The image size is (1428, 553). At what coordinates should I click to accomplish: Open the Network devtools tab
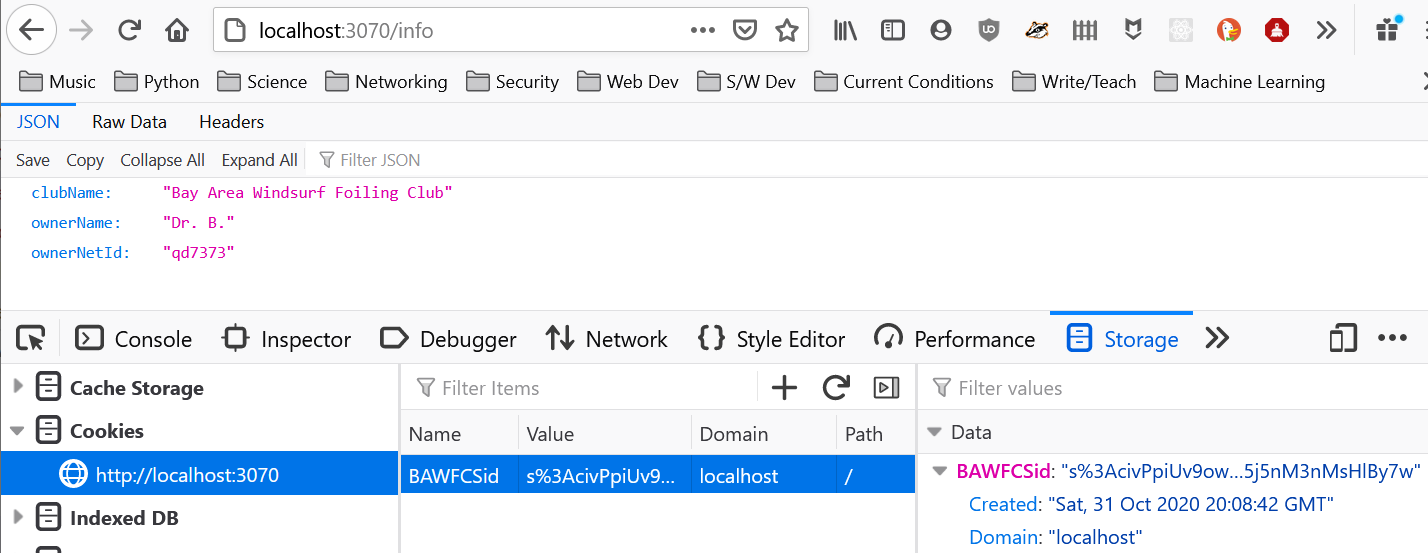pos(607,339)
